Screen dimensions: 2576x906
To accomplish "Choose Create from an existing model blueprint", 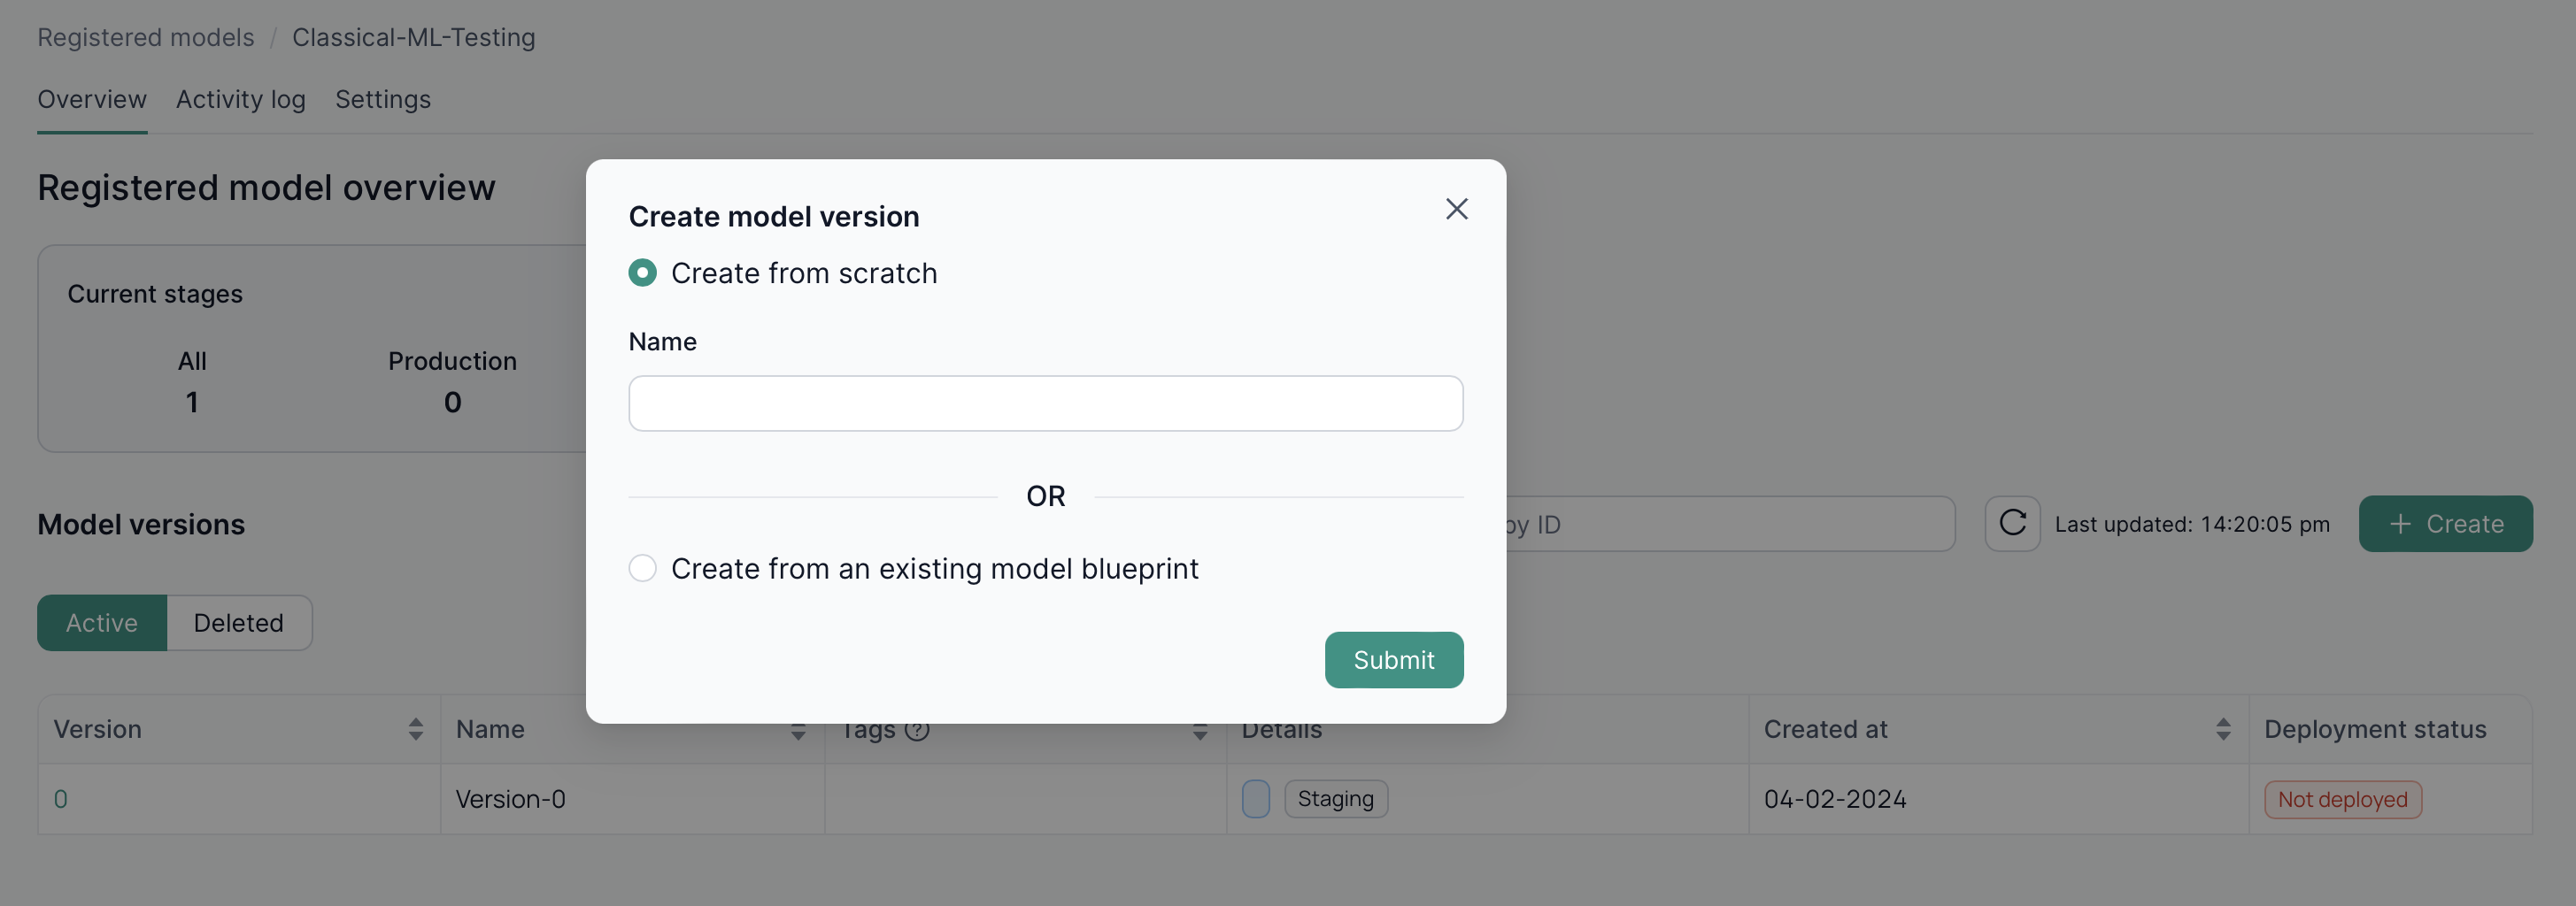I will pyautogui.click(x=642, y=568).
